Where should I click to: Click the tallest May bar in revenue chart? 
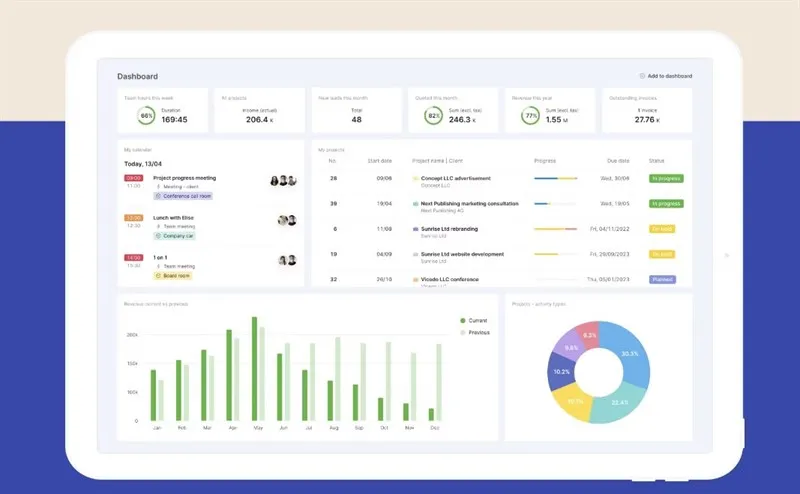pyautogui.click(x=257, y=370)
